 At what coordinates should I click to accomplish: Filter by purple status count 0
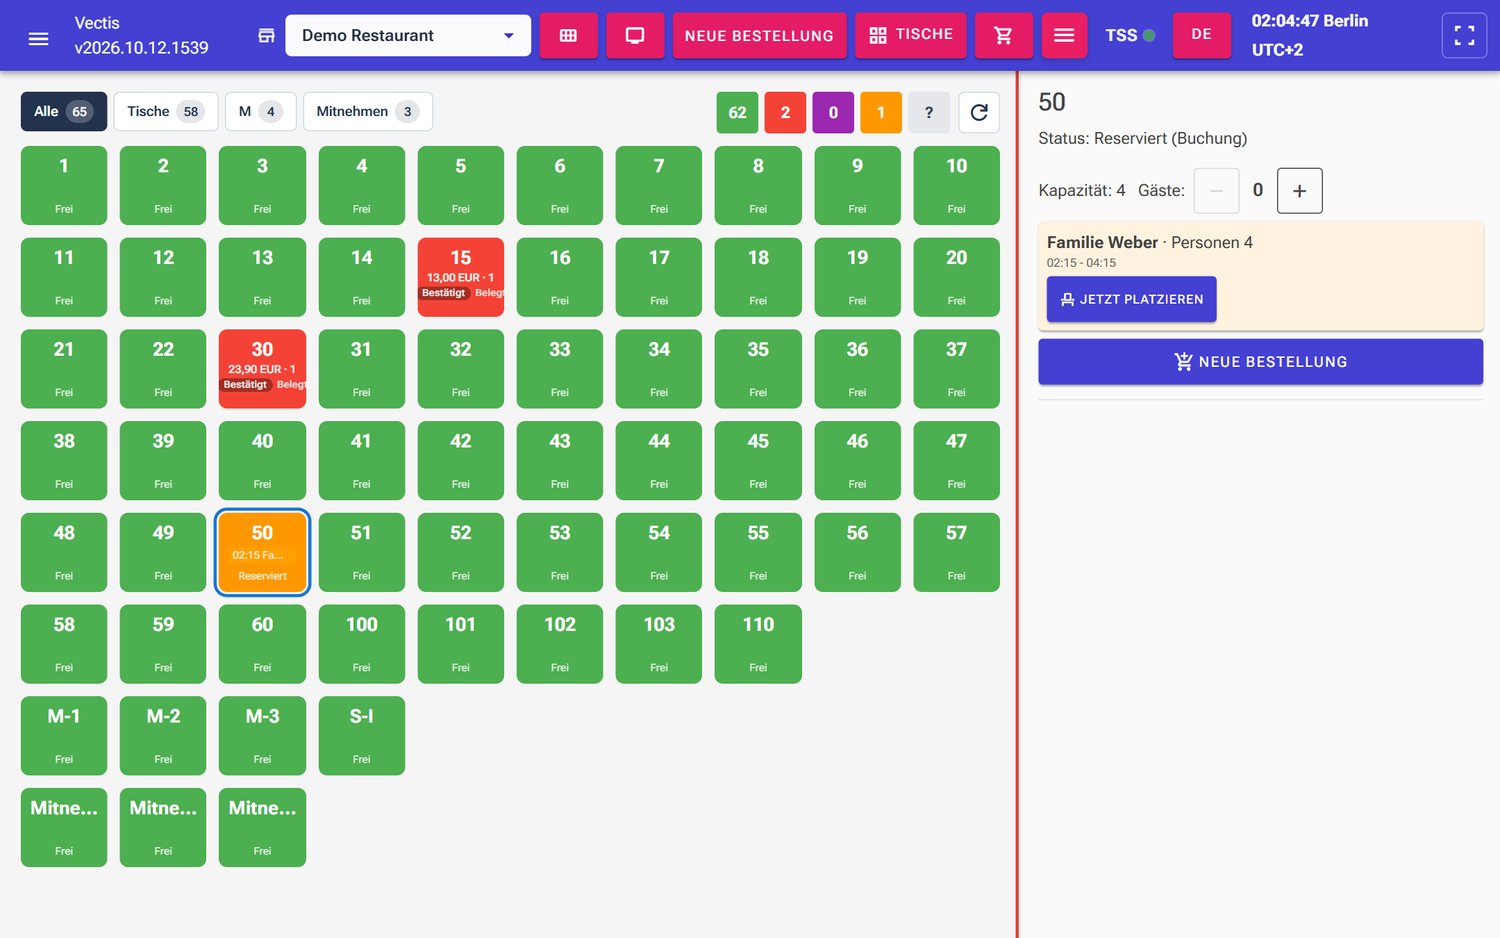[x=833, y=112]
